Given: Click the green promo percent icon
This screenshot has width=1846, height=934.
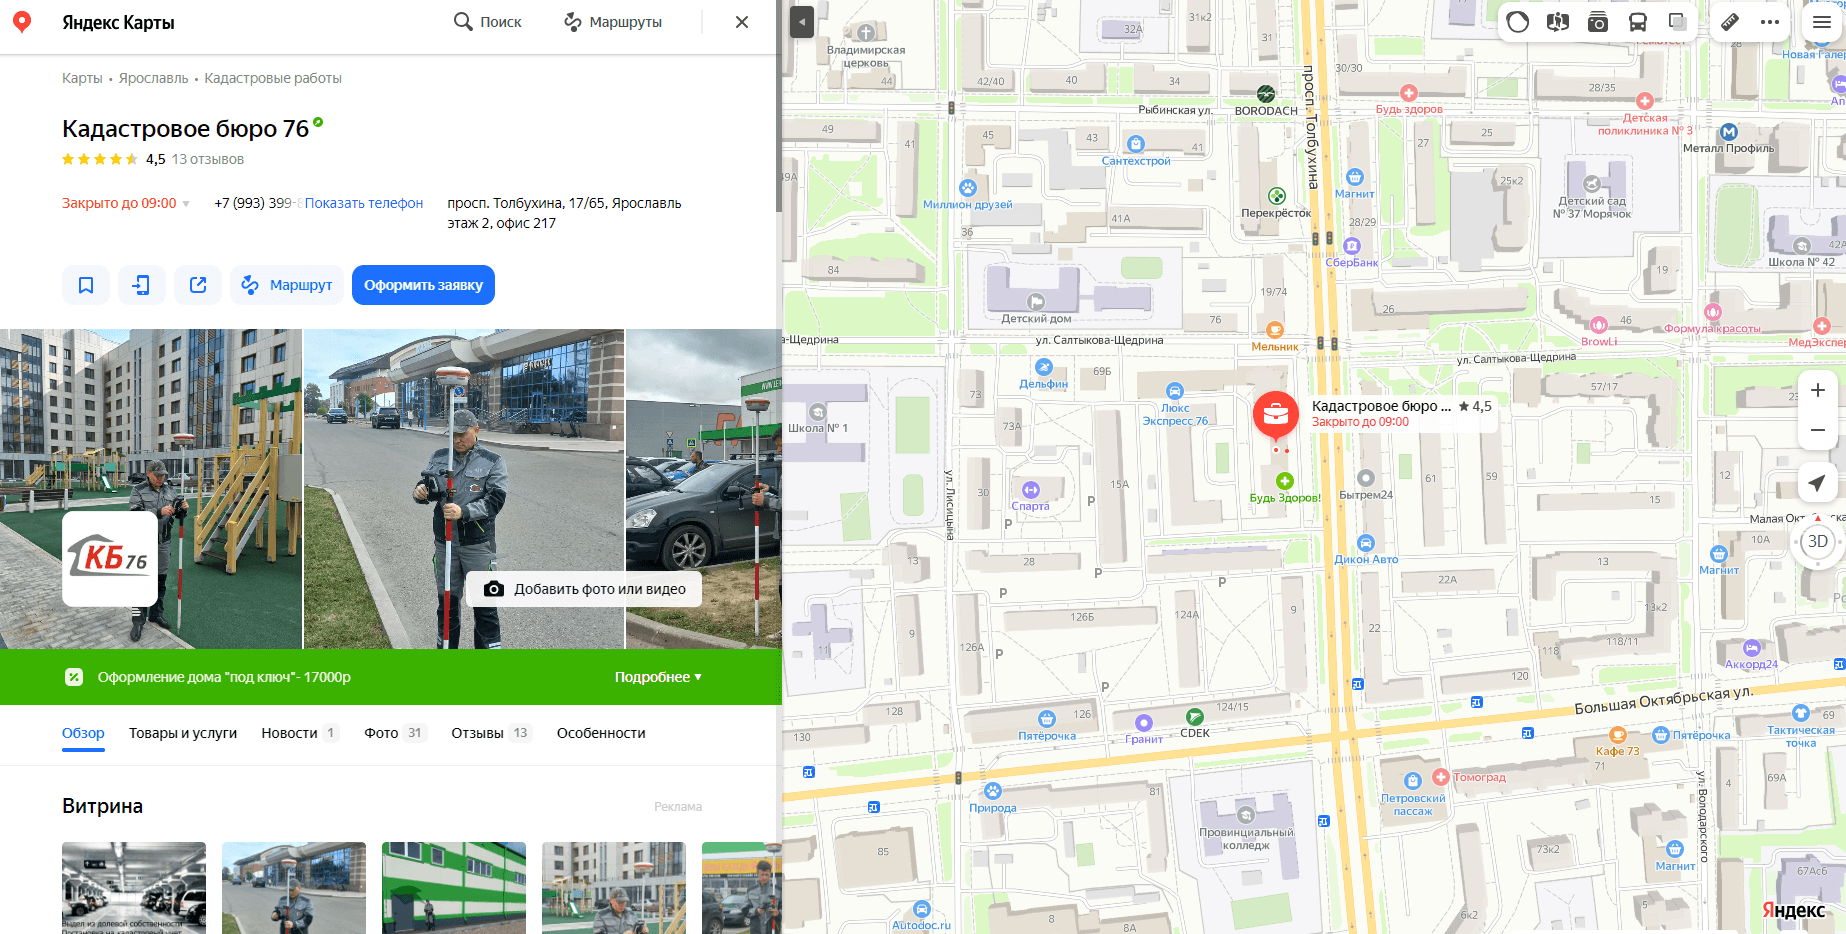Looking at the screenshot, I should 74,677.
